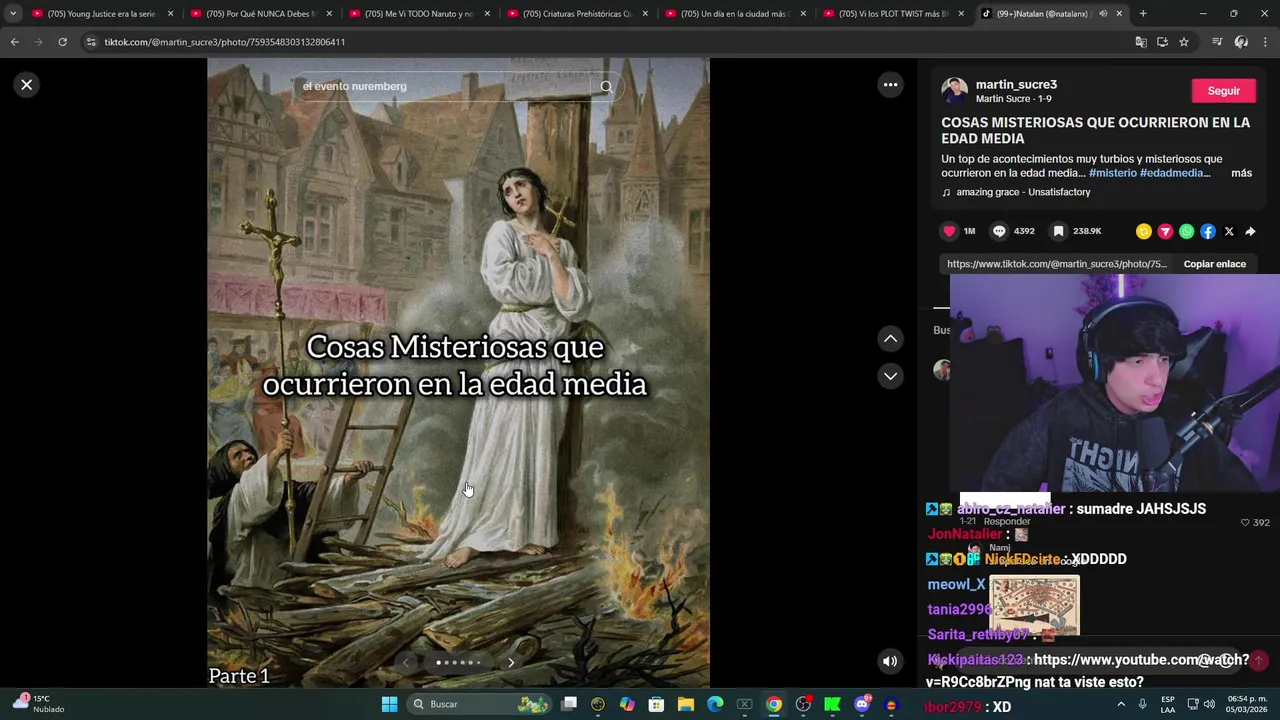Image resolution: width=1280 pixels, height=720 pixels.
Task: Click 'Responder' under the comment
Action: (x=1006, y=522)
